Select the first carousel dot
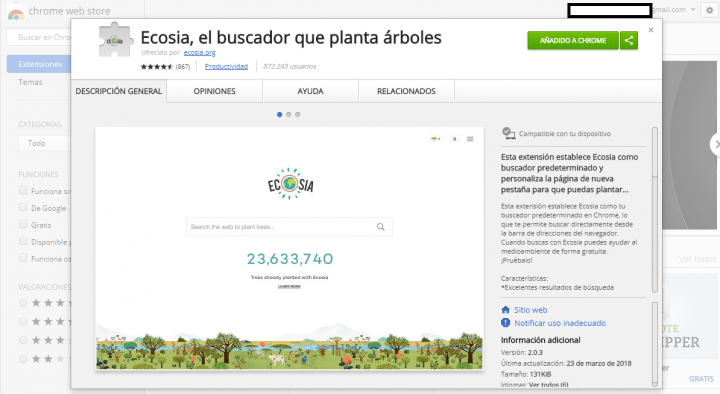720x394 pixels. [279, 115]
